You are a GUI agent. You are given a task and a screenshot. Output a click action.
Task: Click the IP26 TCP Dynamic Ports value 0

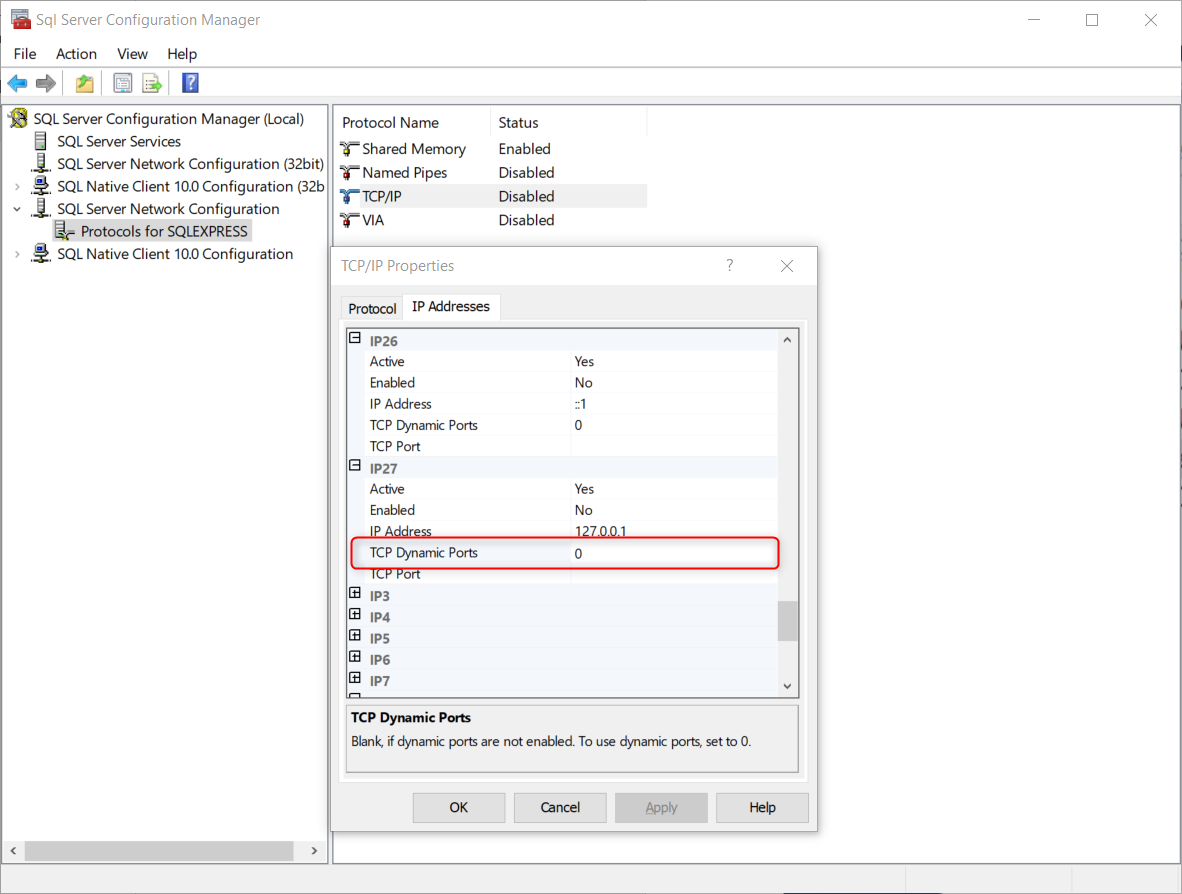(578, 425)
